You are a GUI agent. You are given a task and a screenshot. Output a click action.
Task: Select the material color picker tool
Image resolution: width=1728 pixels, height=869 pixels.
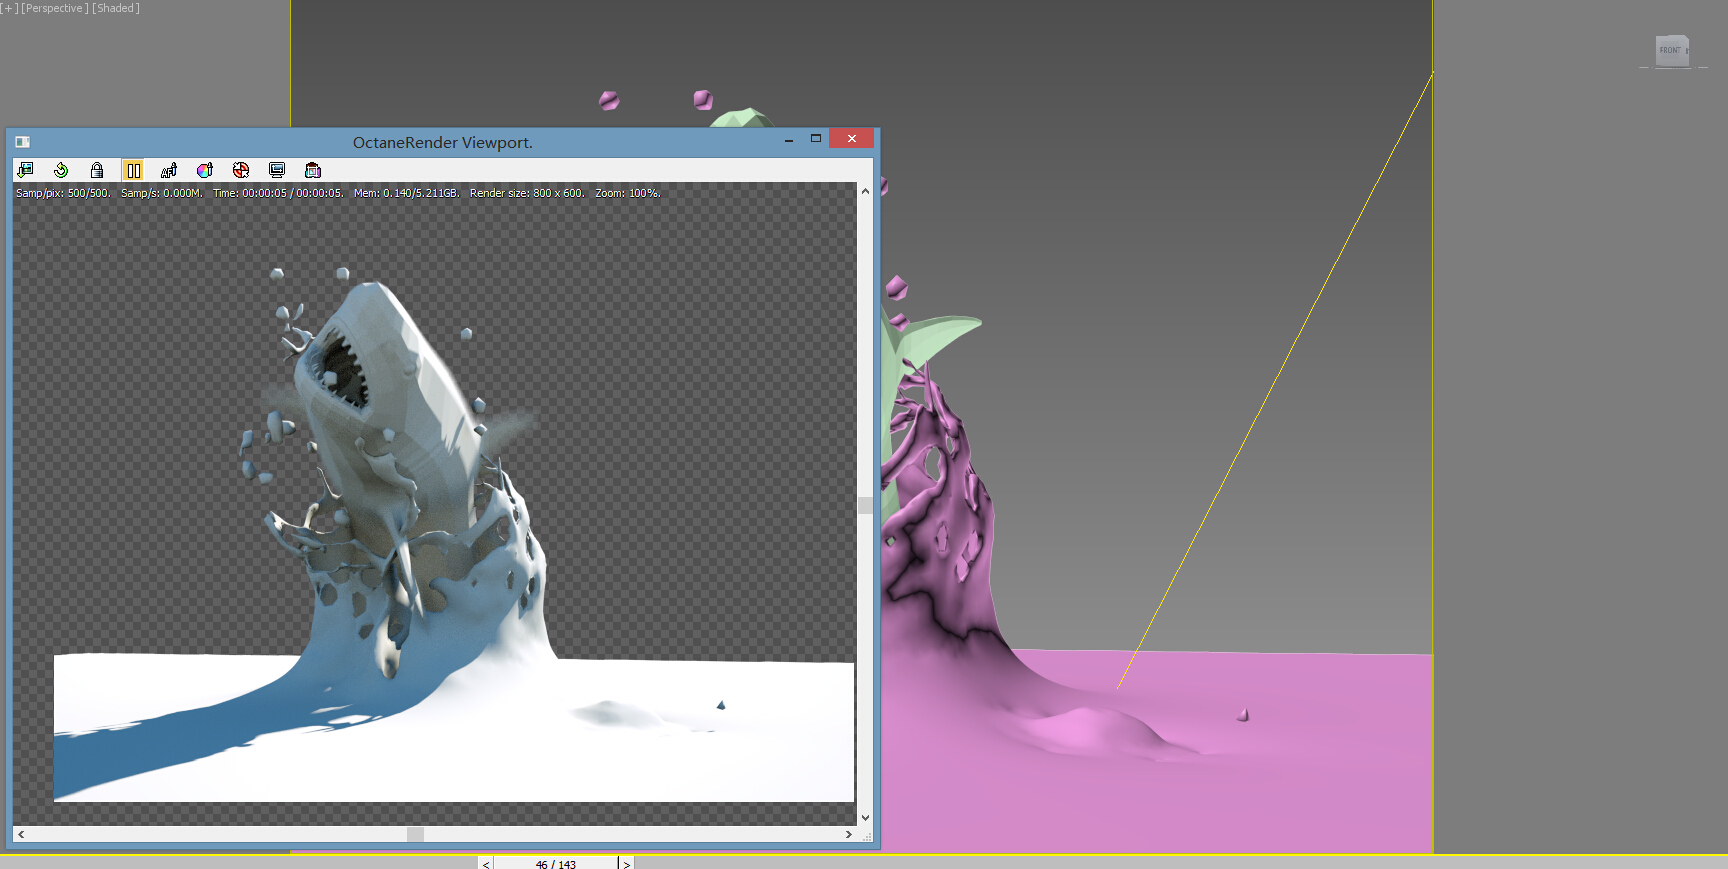pos(205,170)
